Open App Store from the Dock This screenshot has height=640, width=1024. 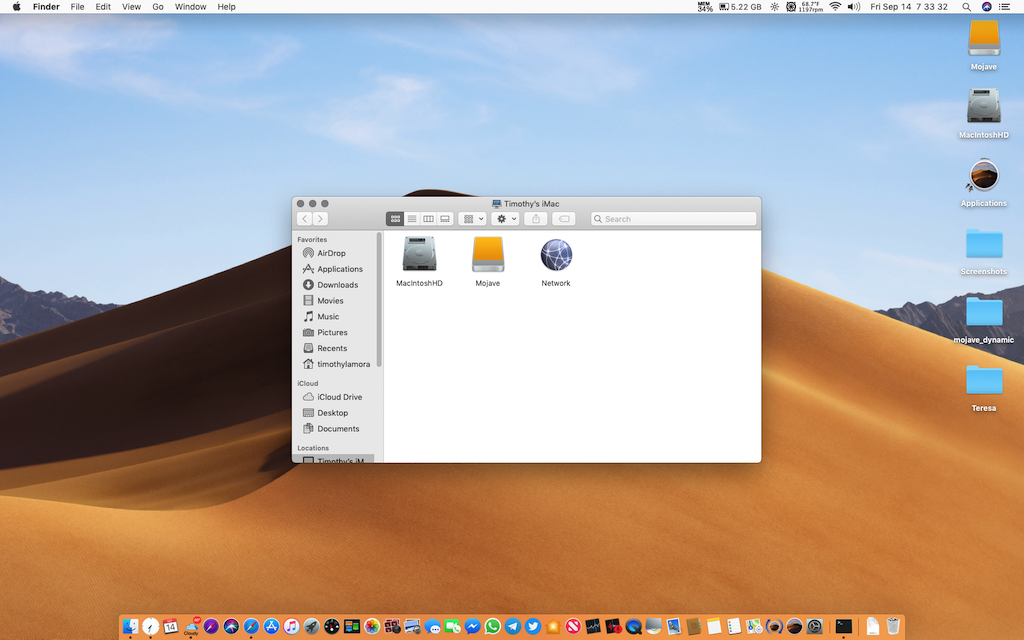(x=271, y=626)
